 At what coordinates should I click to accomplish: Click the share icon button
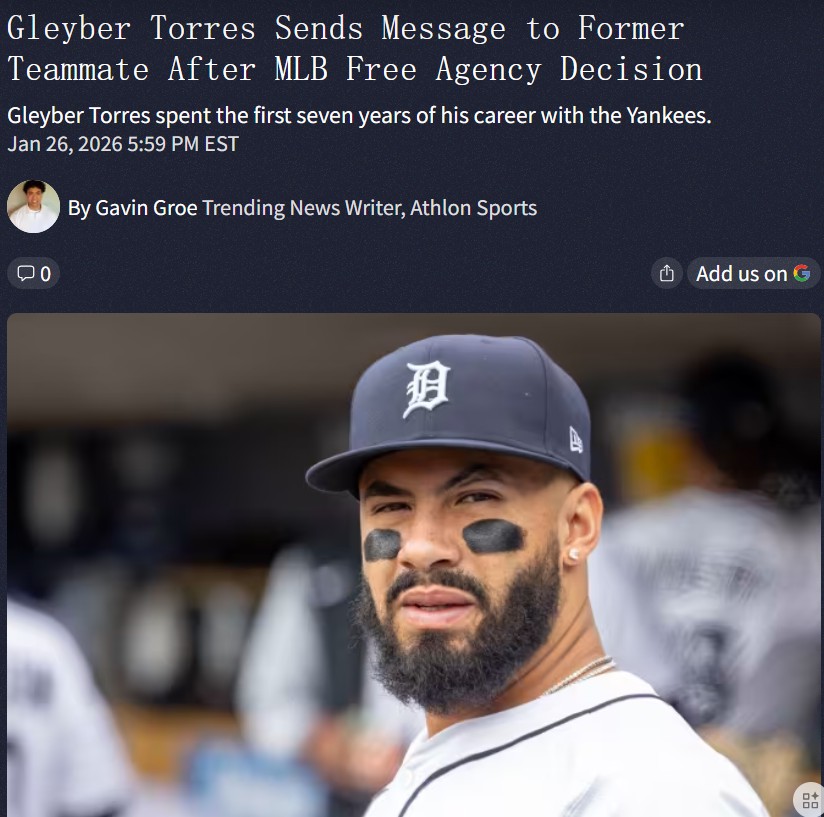(666, 273)
